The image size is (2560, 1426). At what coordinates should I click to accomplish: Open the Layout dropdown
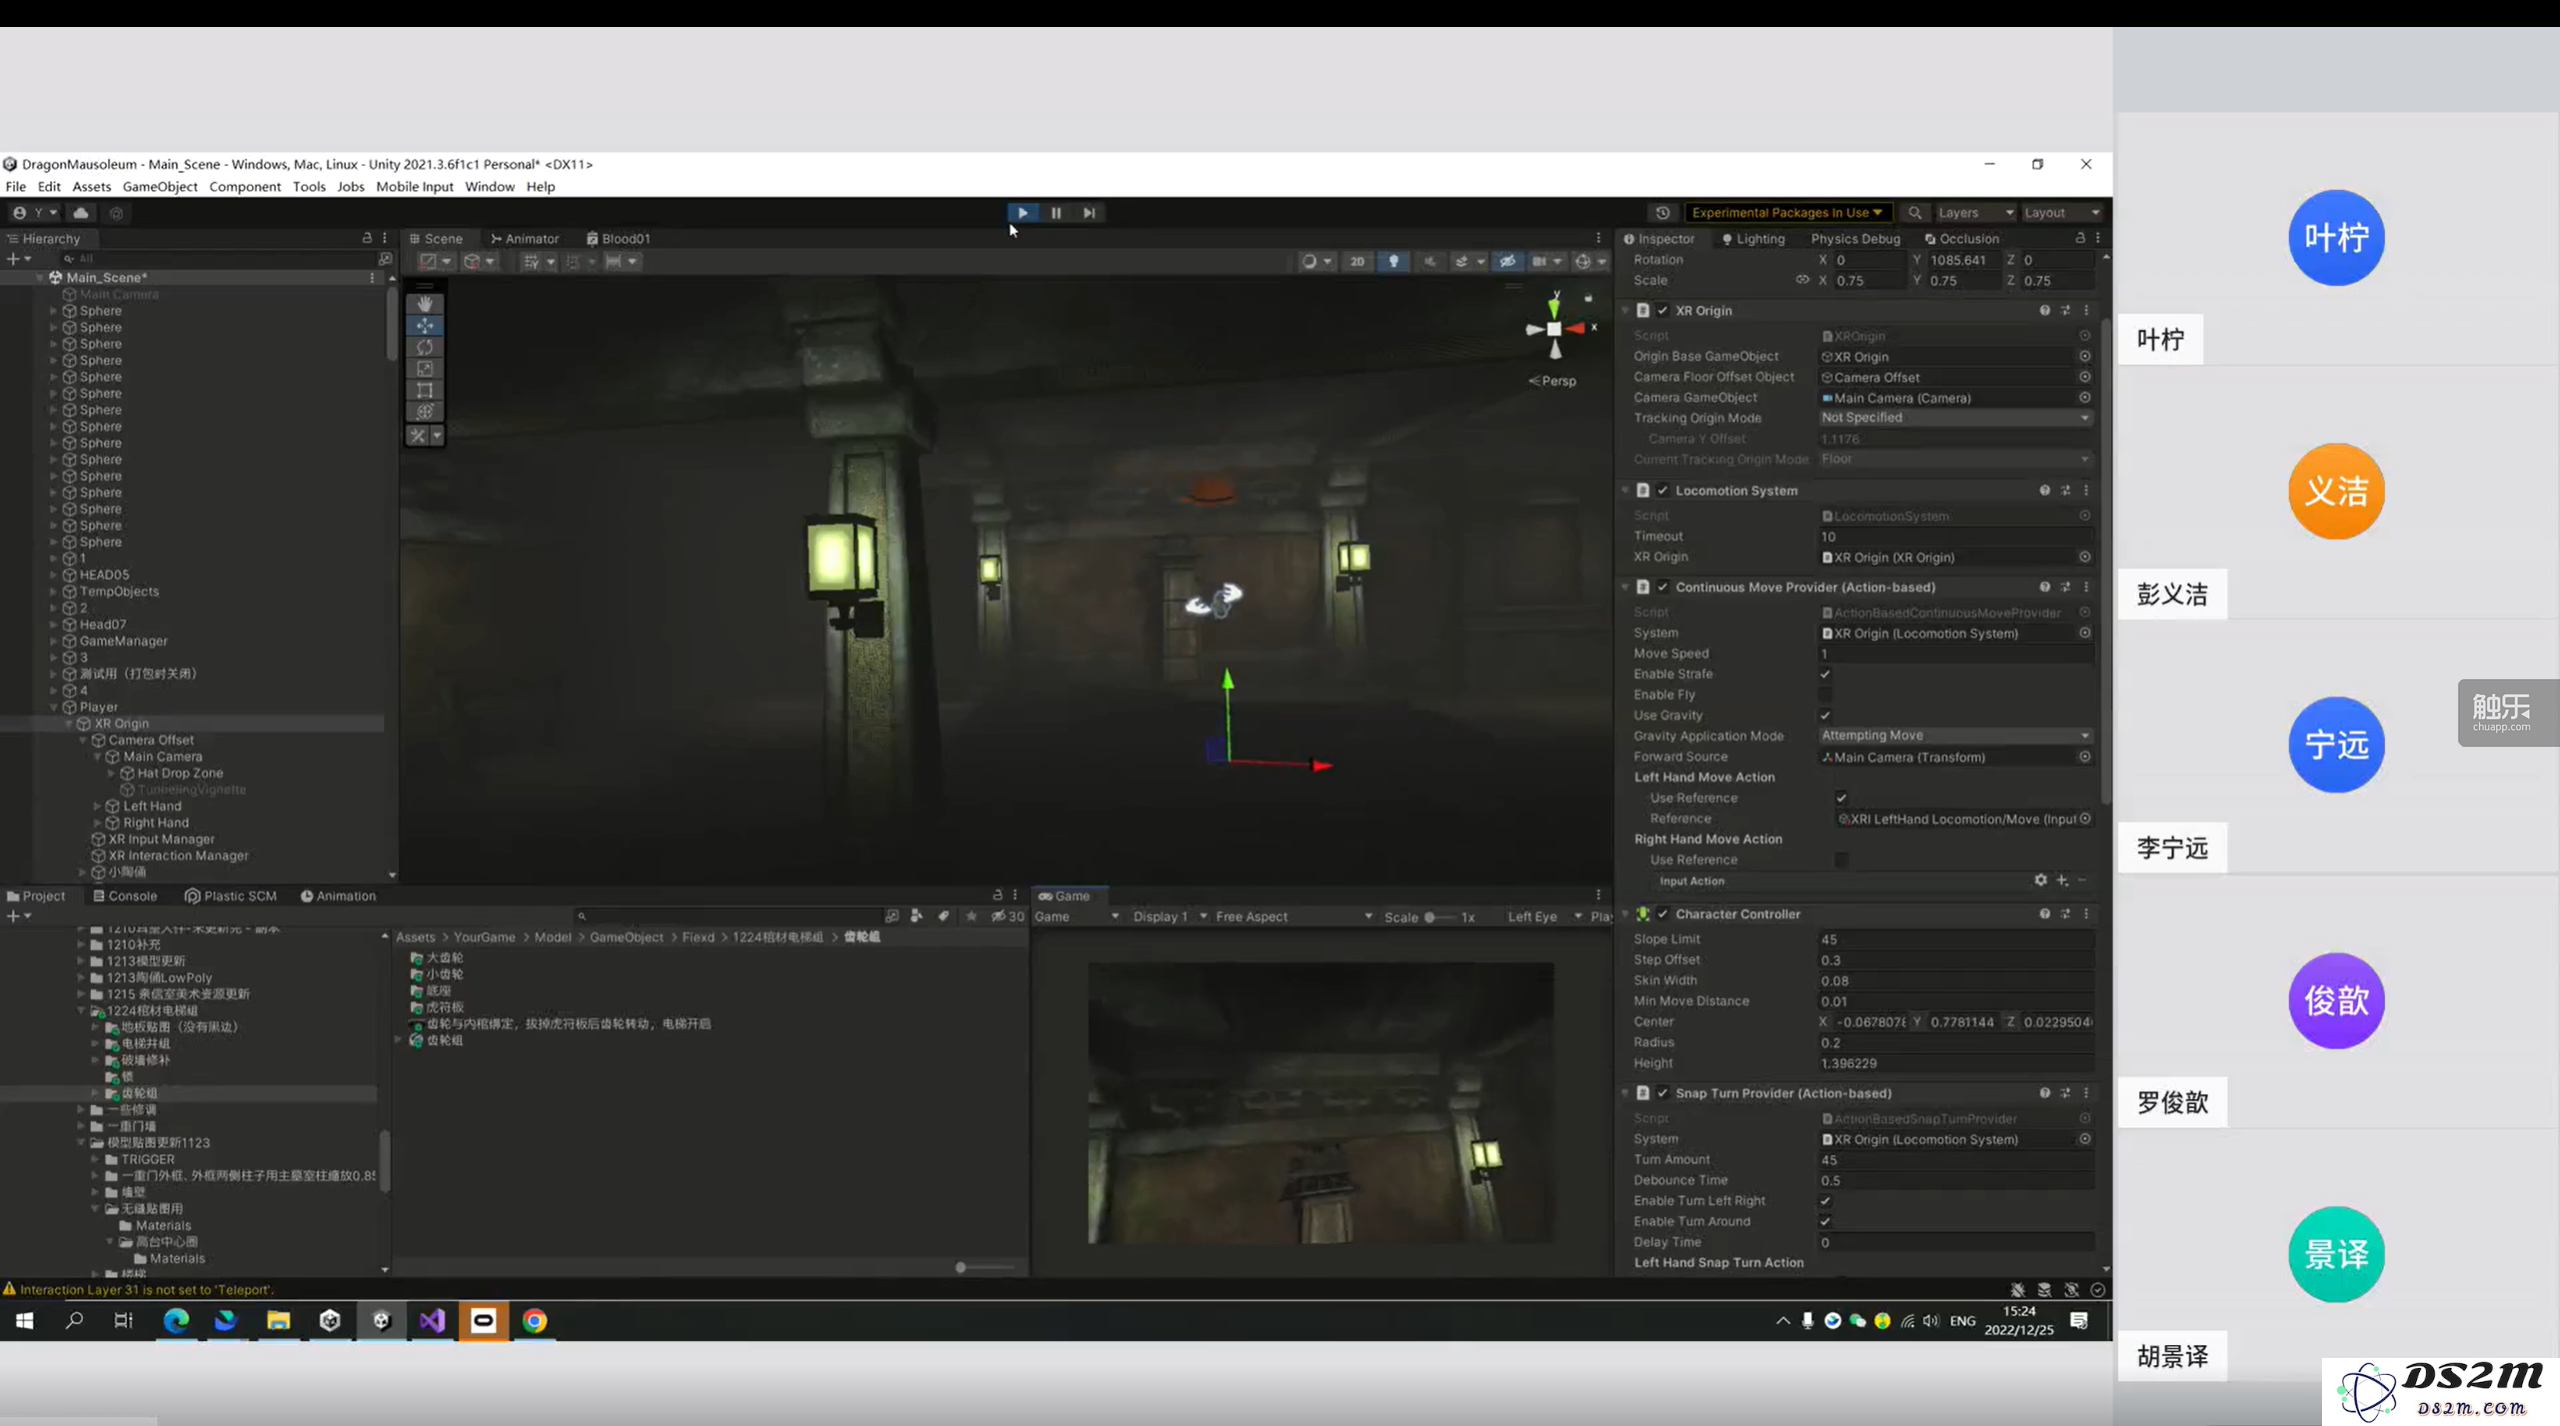[x=2061, y=212]
